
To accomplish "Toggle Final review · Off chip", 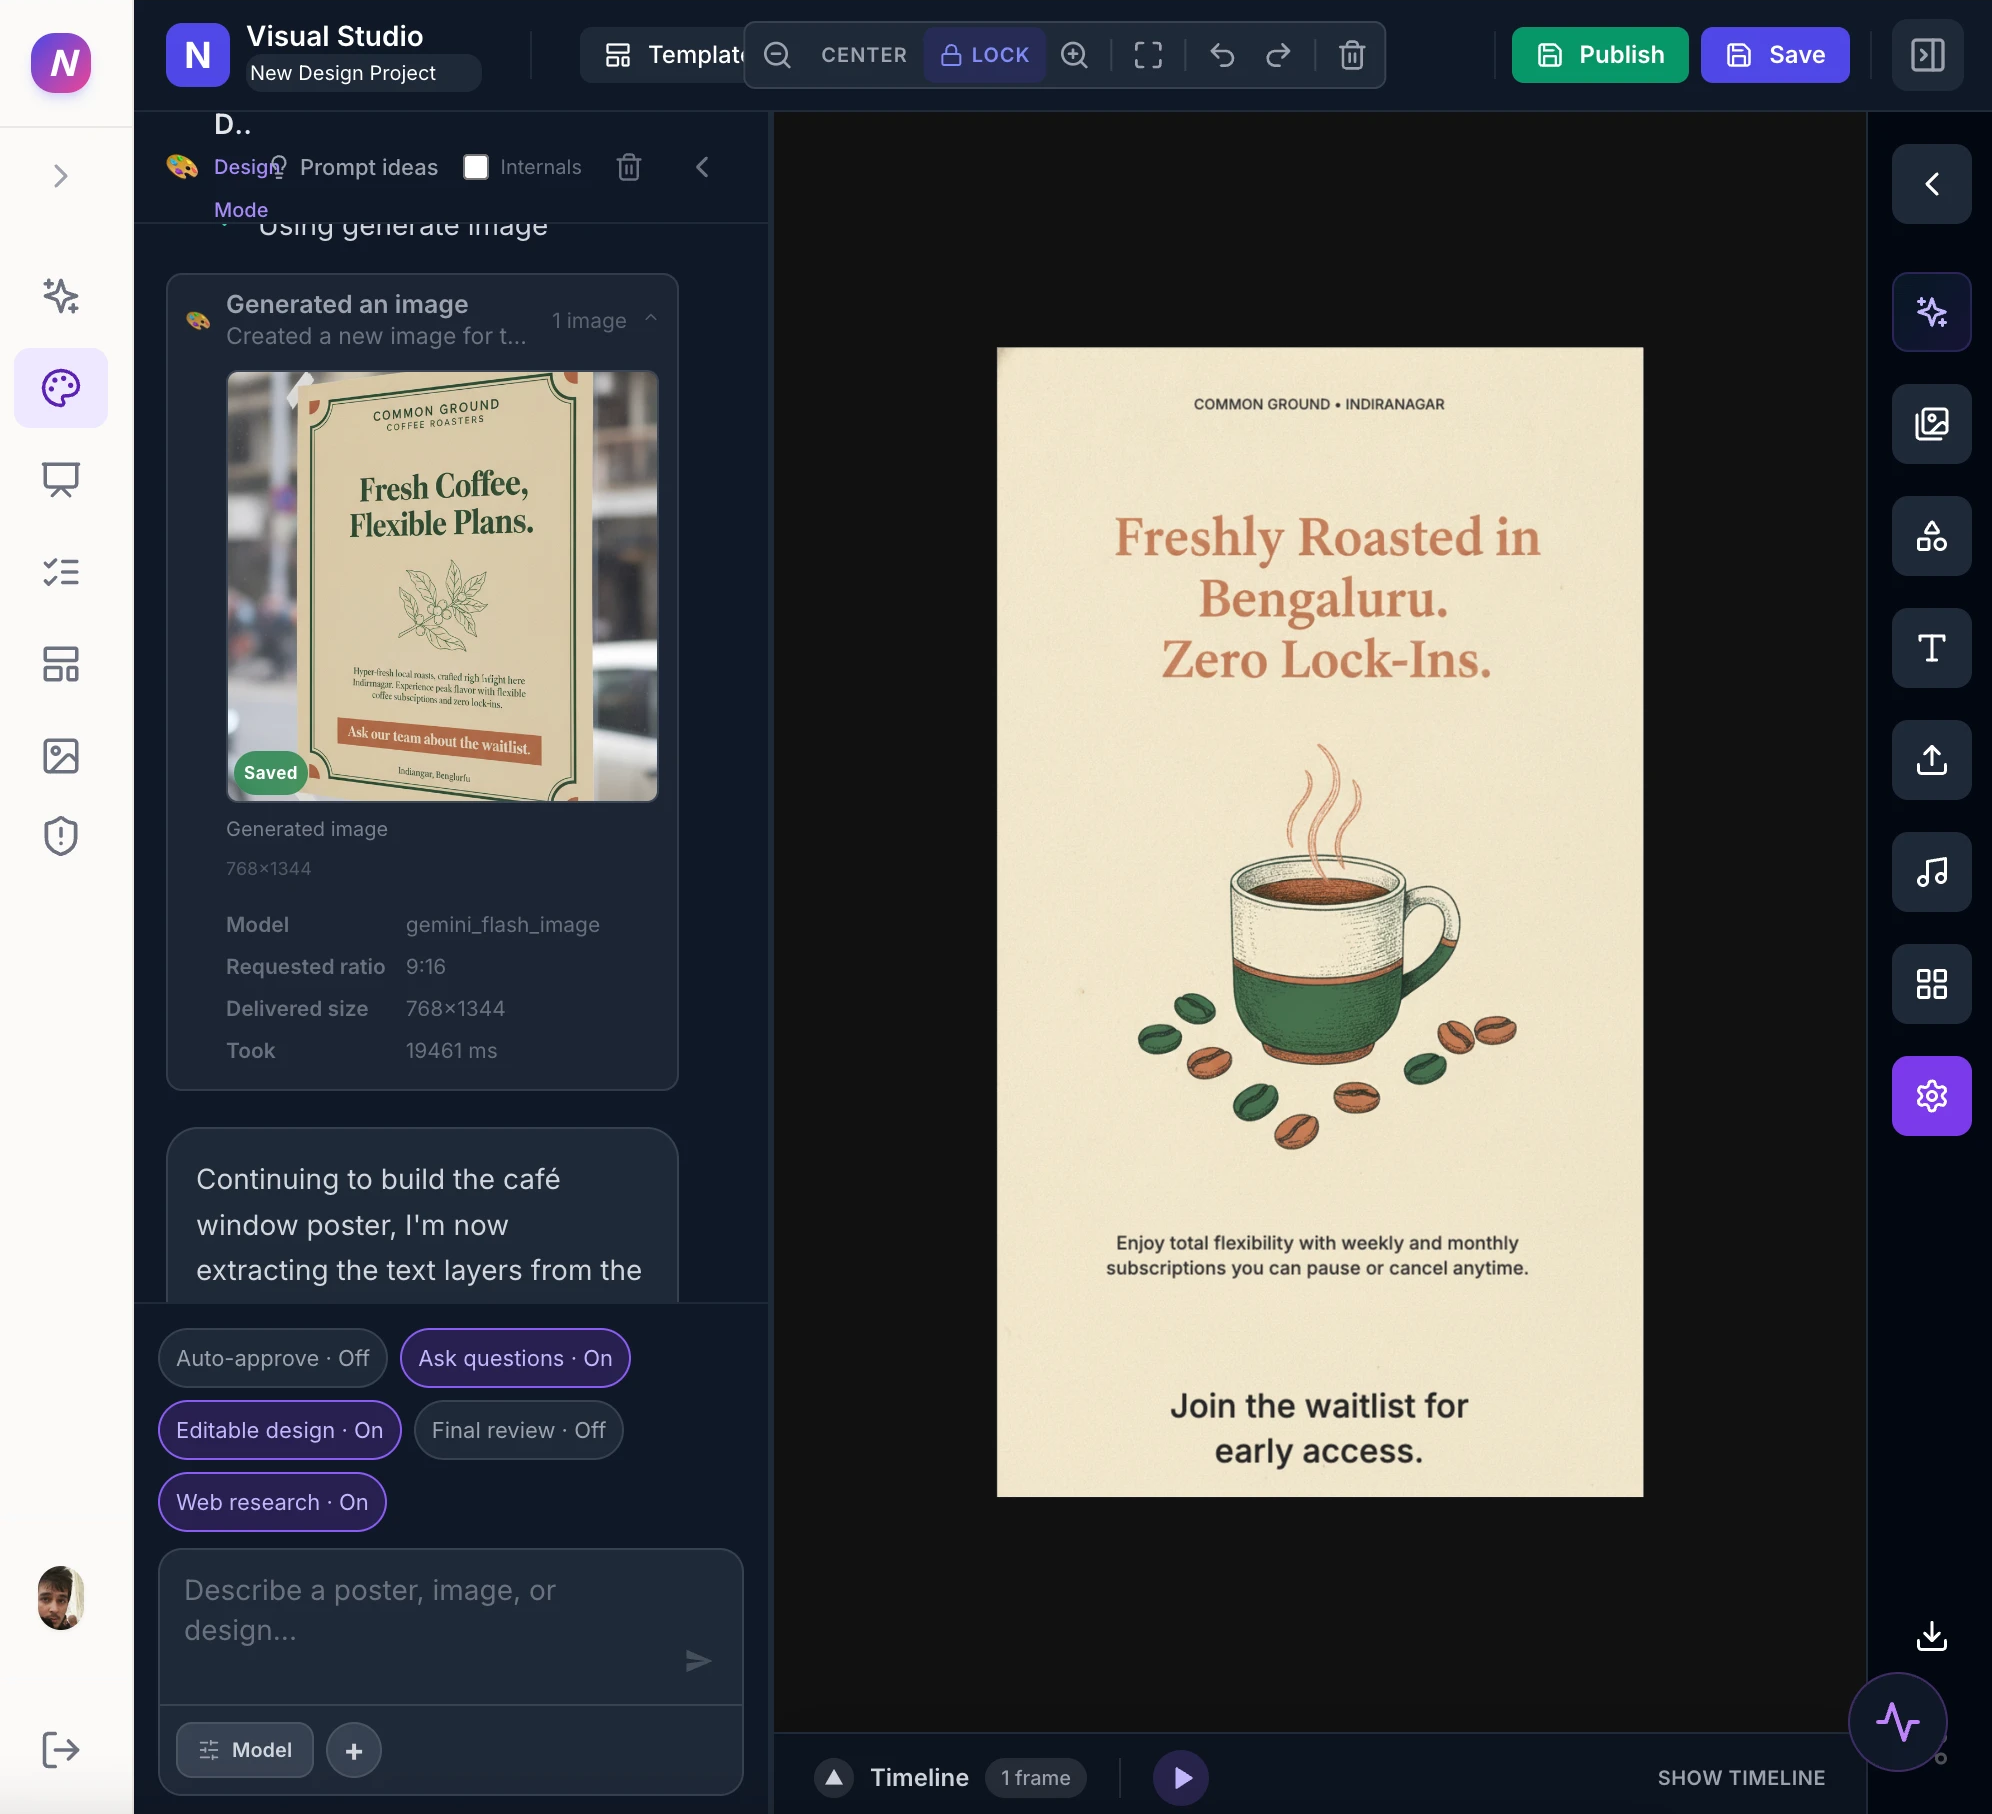I will click(x=519, y=1430).
